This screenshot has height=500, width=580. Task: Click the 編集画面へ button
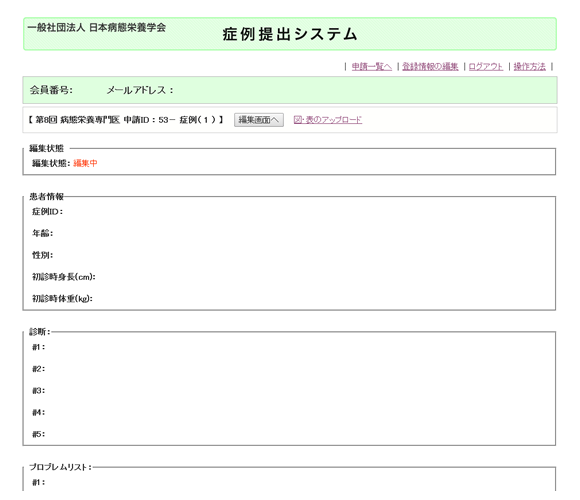(259, 120)
